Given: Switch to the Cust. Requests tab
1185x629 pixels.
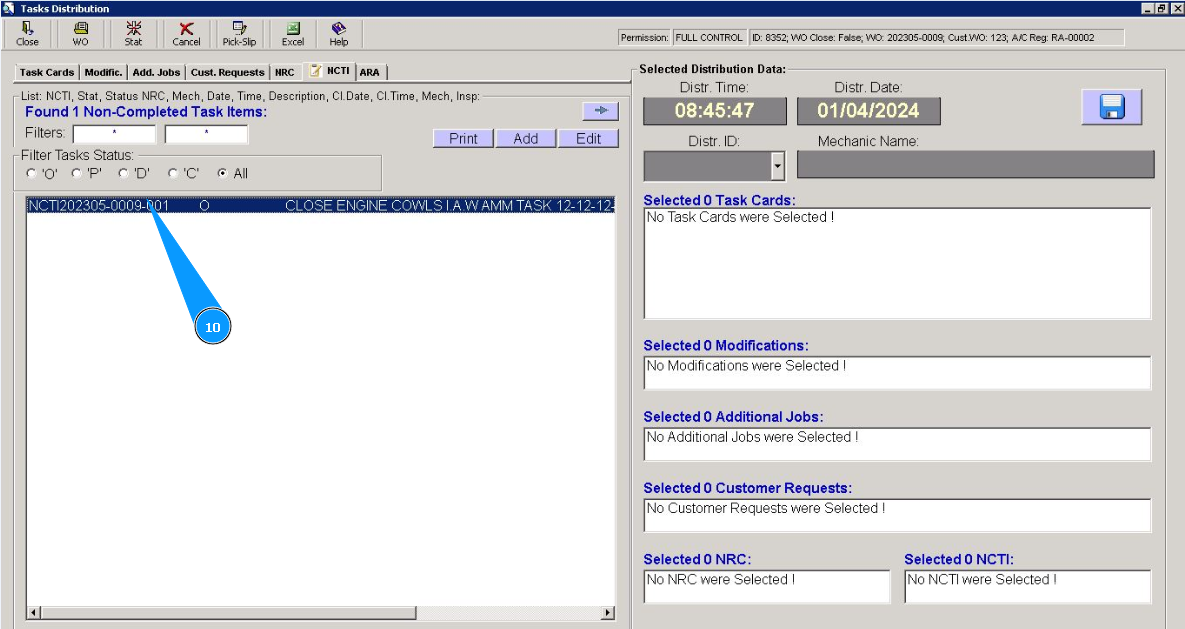Looking at the screenshot, I should [227, 73].
